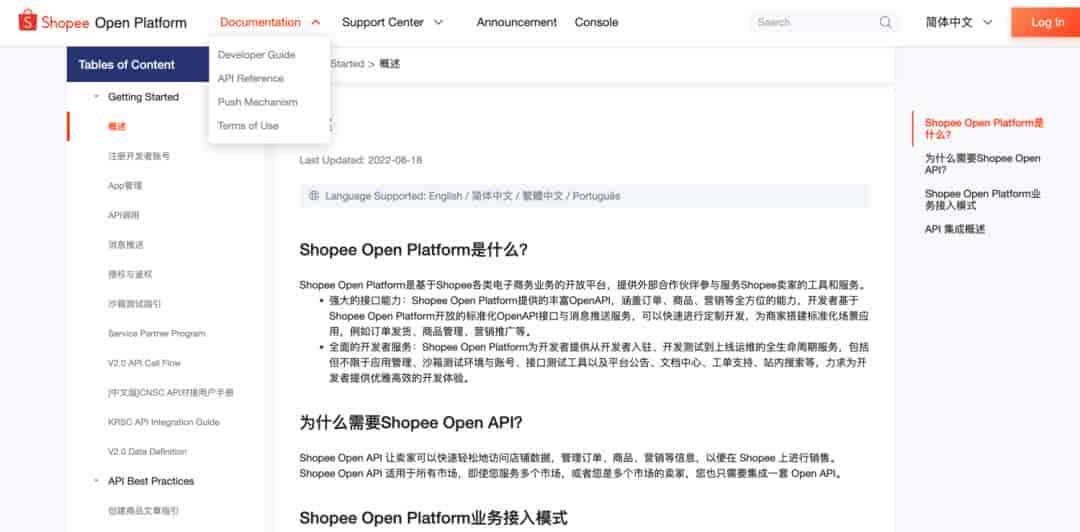The width and height of the screenshot is (1080, 532).
Task: Click the Log In button
Action: tap(1046, 22)
